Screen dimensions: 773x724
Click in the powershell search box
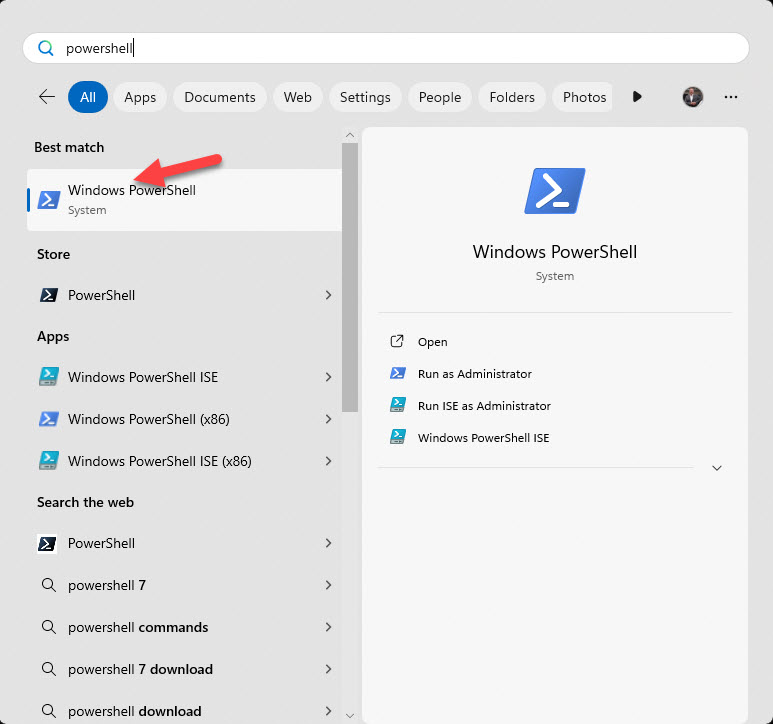coord(400,48)
